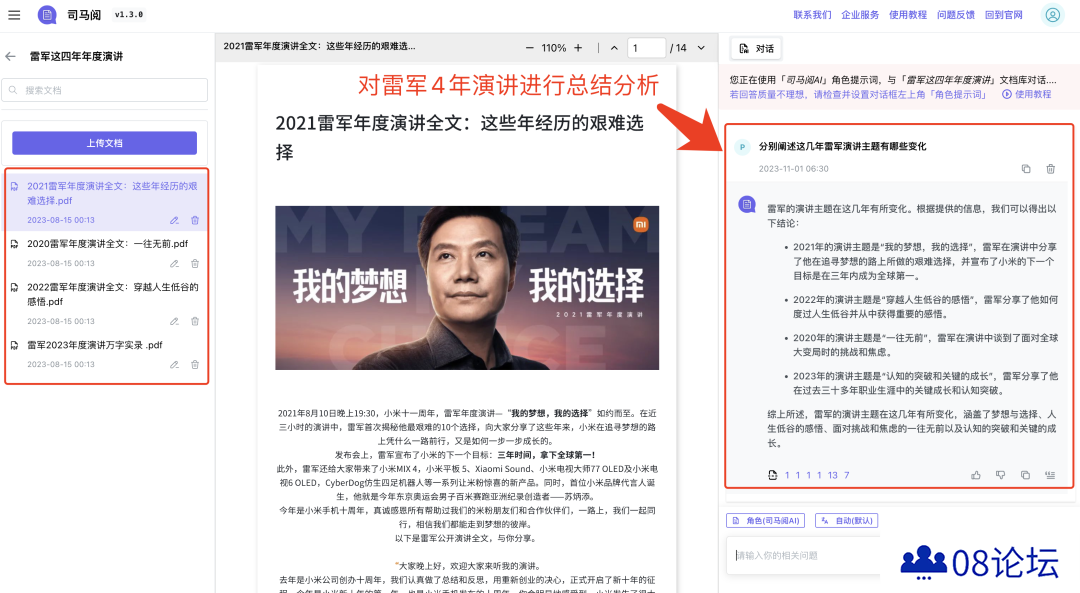Switch to the 对话 tab
This screenshot has height=593, width=1080.
point(756,48)
